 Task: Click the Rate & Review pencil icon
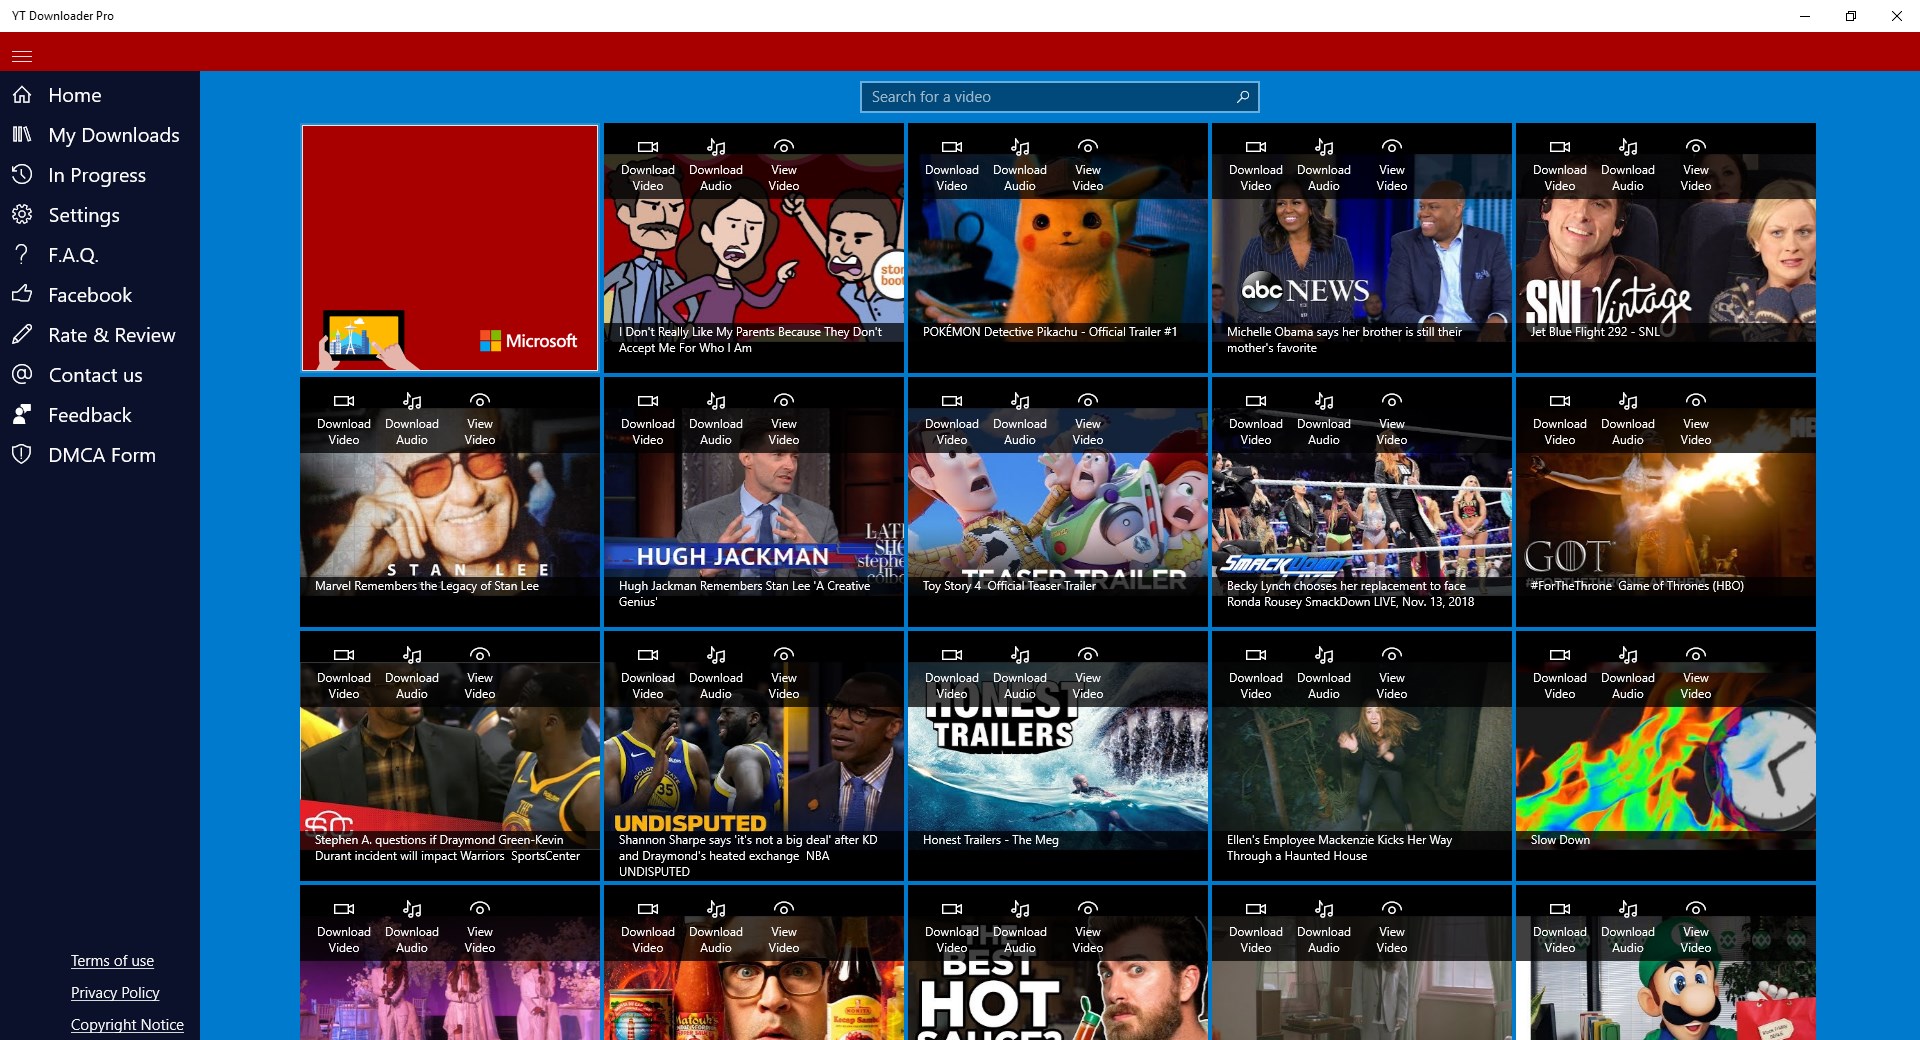pos(22,335)
